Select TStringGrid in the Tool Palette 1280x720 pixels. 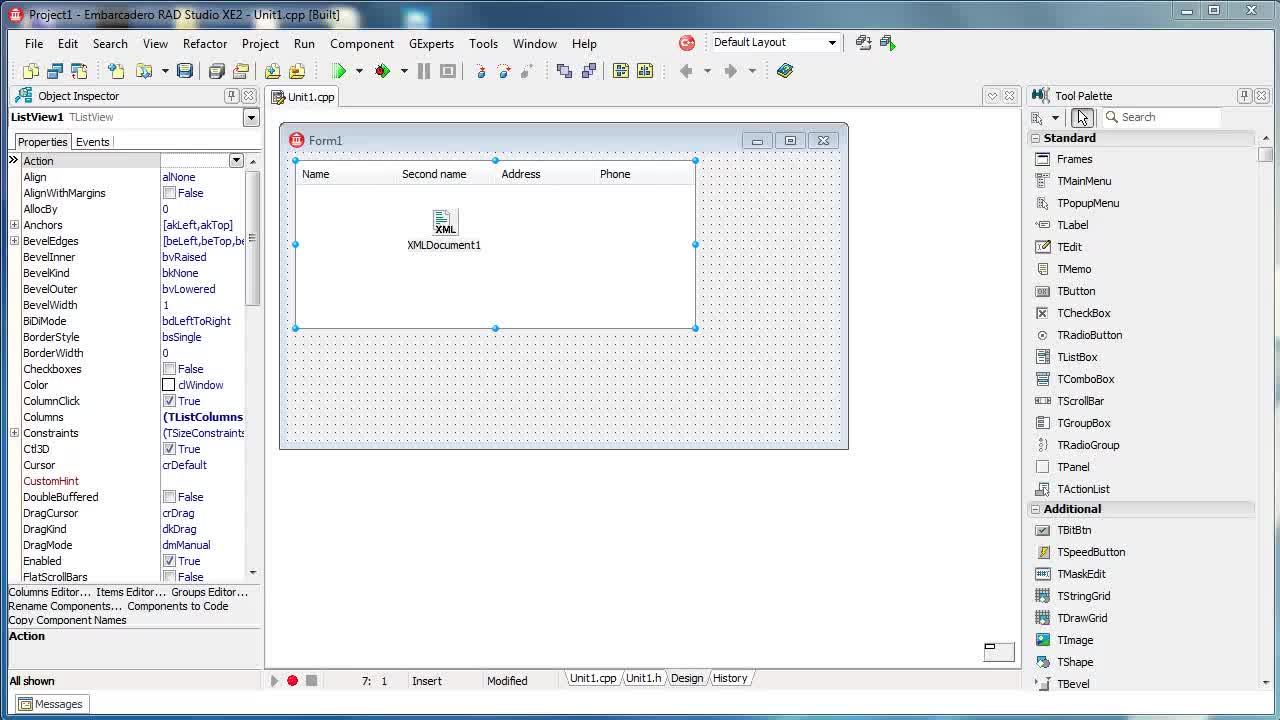1083,596
